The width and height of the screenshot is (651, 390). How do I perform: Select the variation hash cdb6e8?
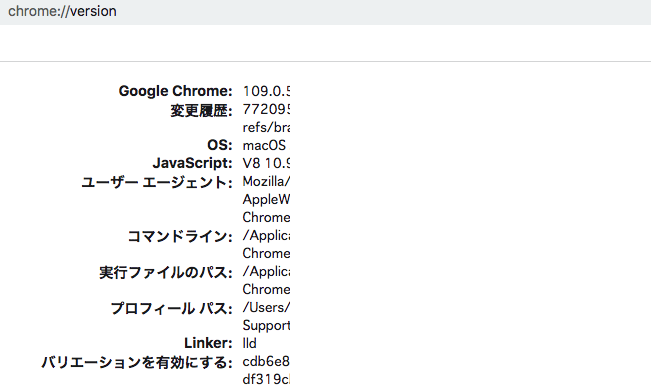coord(266,361)
